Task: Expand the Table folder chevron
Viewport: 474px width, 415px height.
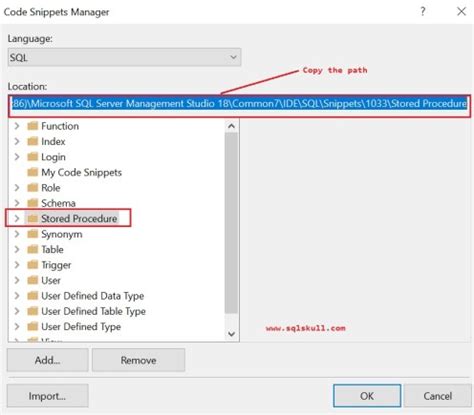Action: coord(17,249)
